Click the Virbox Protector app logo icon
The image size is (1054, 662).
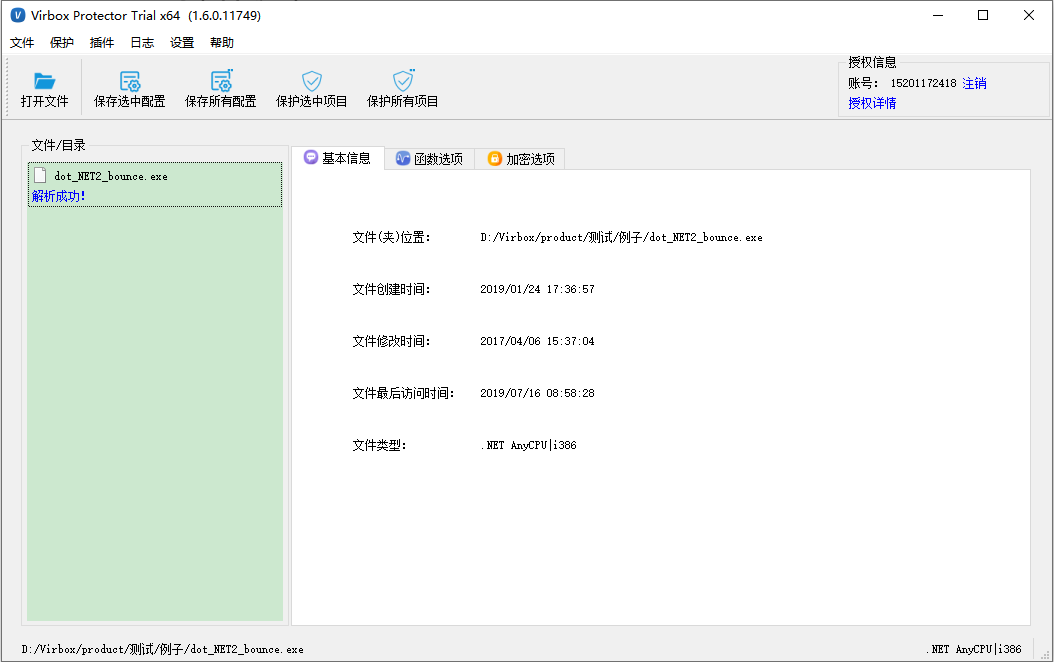coord(18,15)
